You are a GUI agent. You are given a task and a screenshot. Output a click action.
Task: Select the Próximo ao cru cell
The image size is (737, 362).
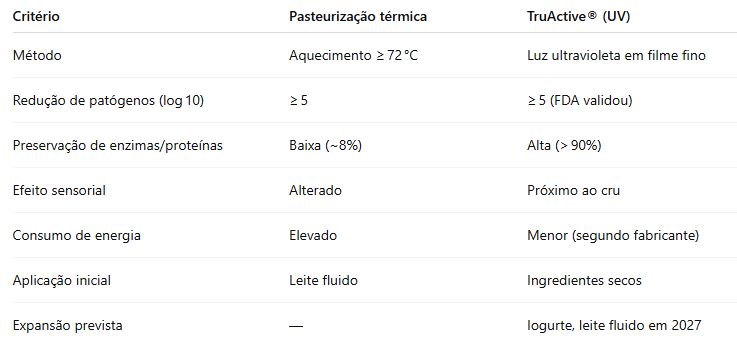pos(573,190)
